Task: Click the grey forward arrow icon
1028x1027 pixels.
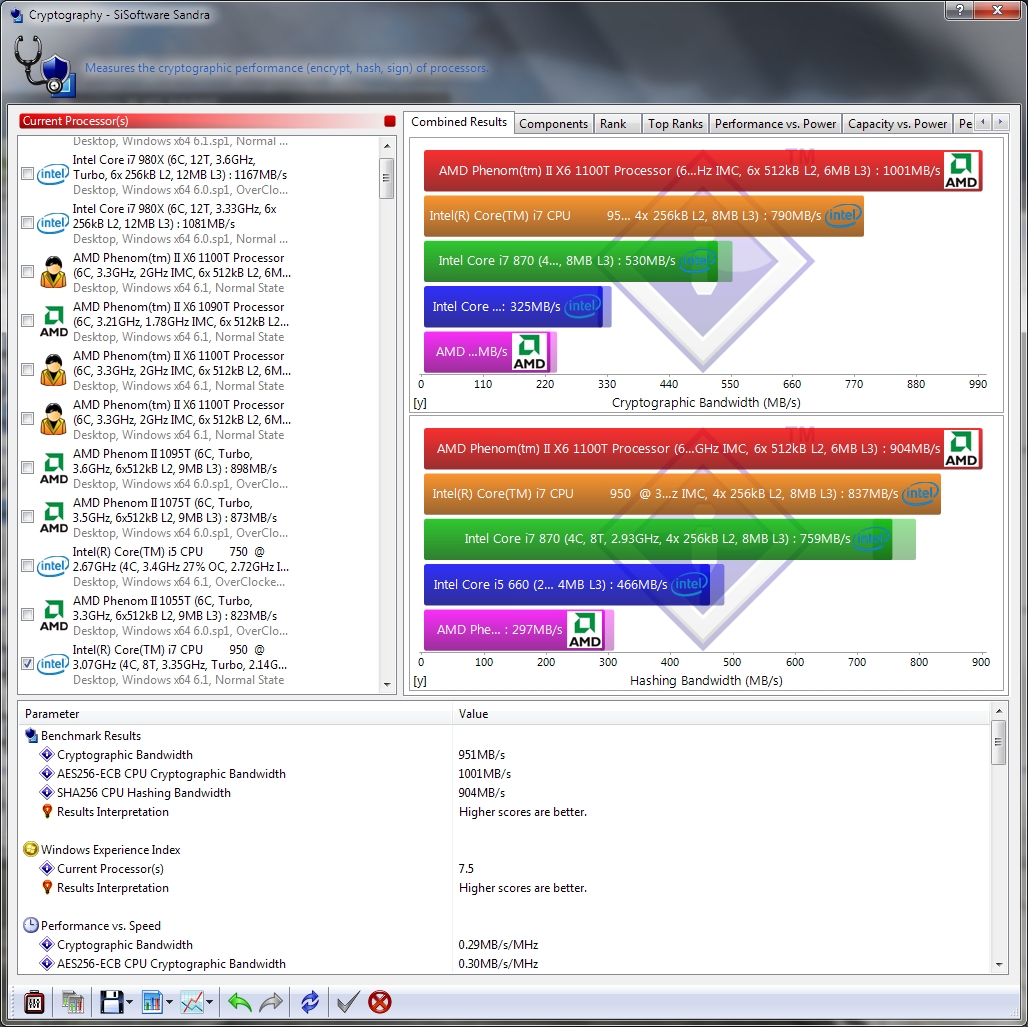Action: 271,1001
